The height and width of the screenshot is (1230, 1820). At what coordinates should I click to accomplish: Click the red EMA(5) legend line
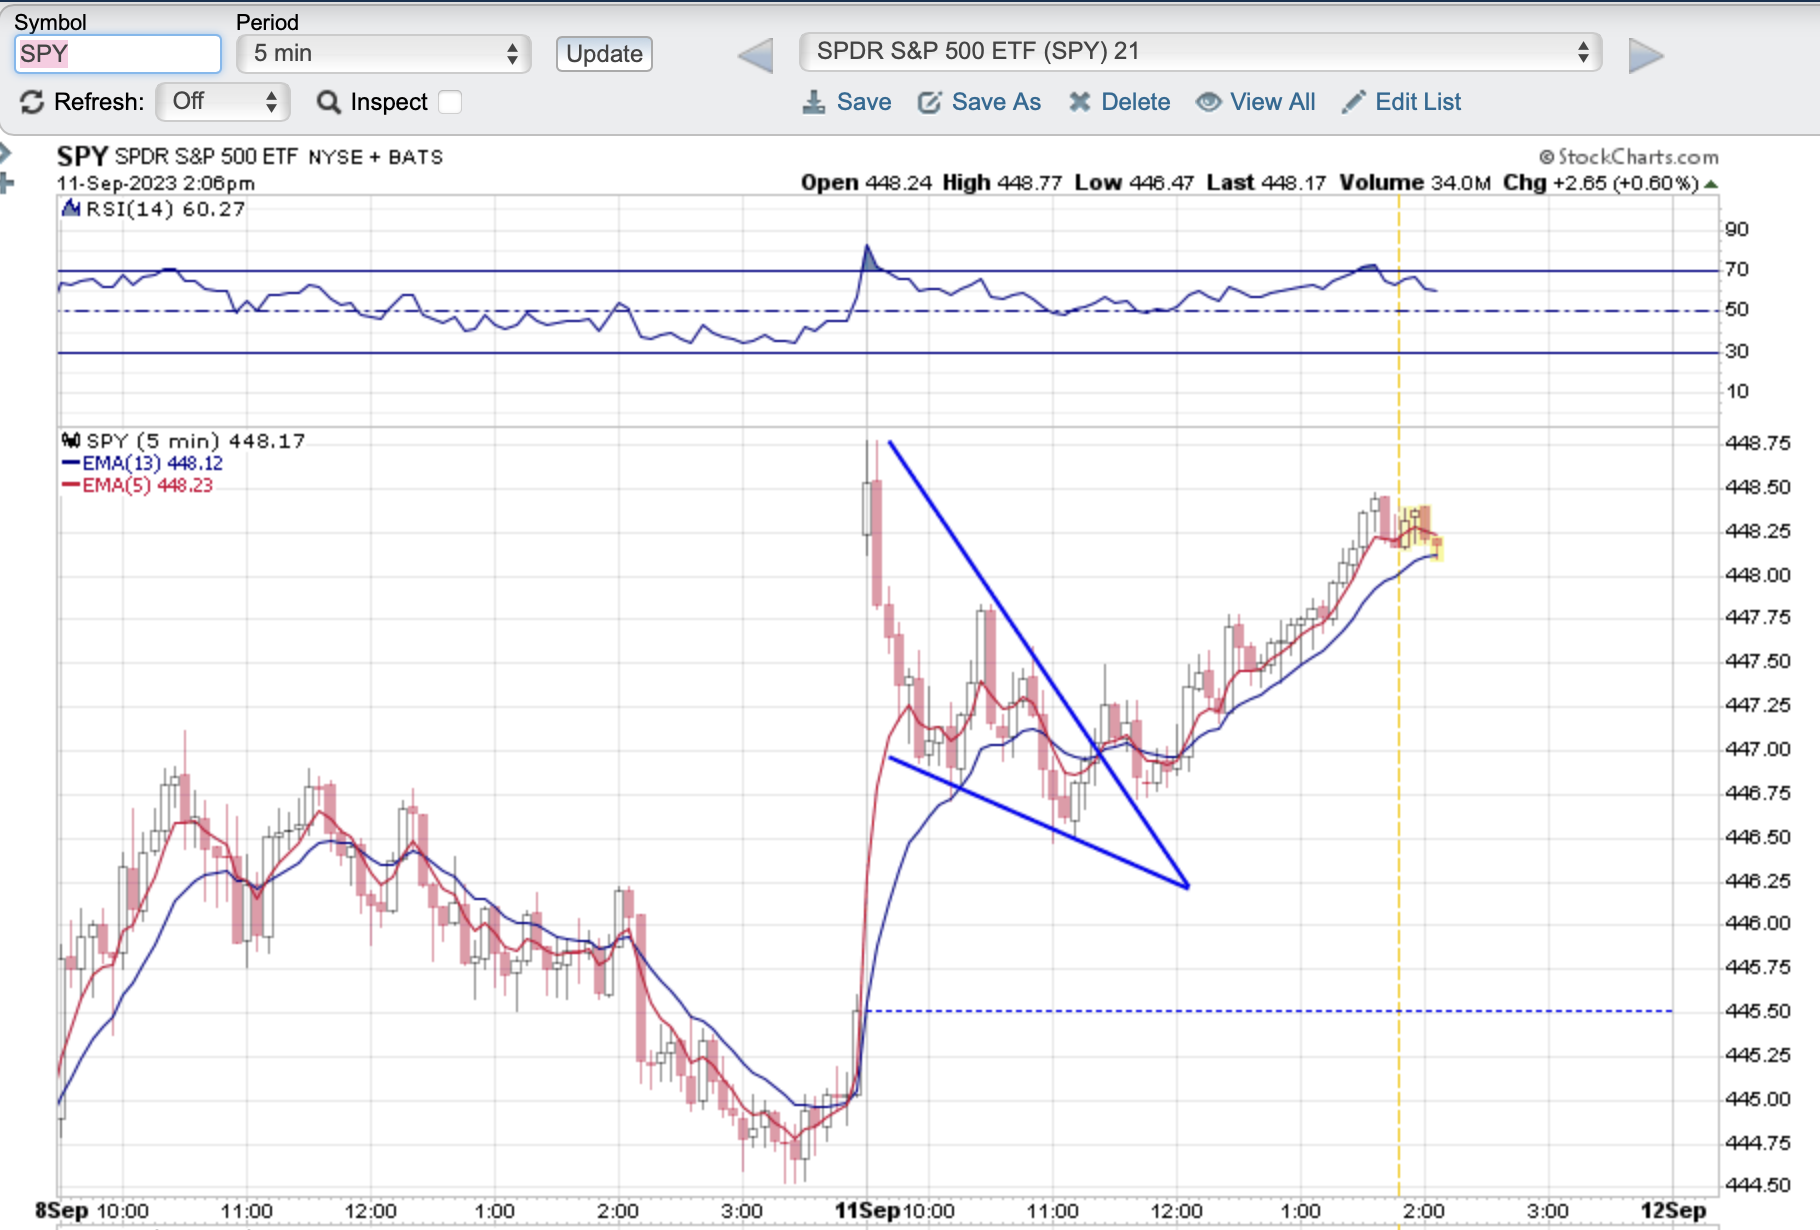pos(71,485)
